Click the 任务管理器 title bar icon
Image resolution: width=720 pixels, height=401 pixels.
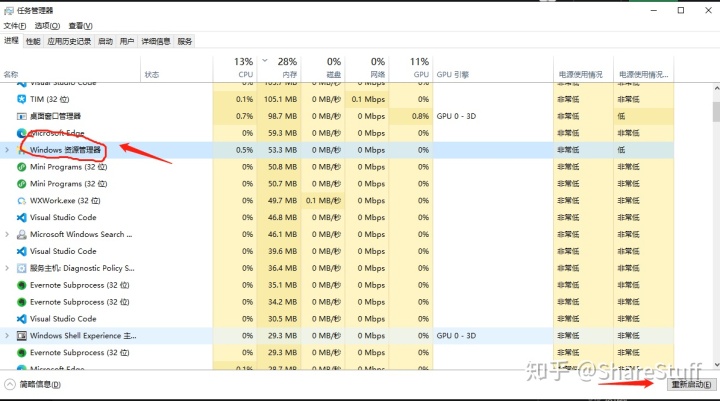click(x=9, y=11)
